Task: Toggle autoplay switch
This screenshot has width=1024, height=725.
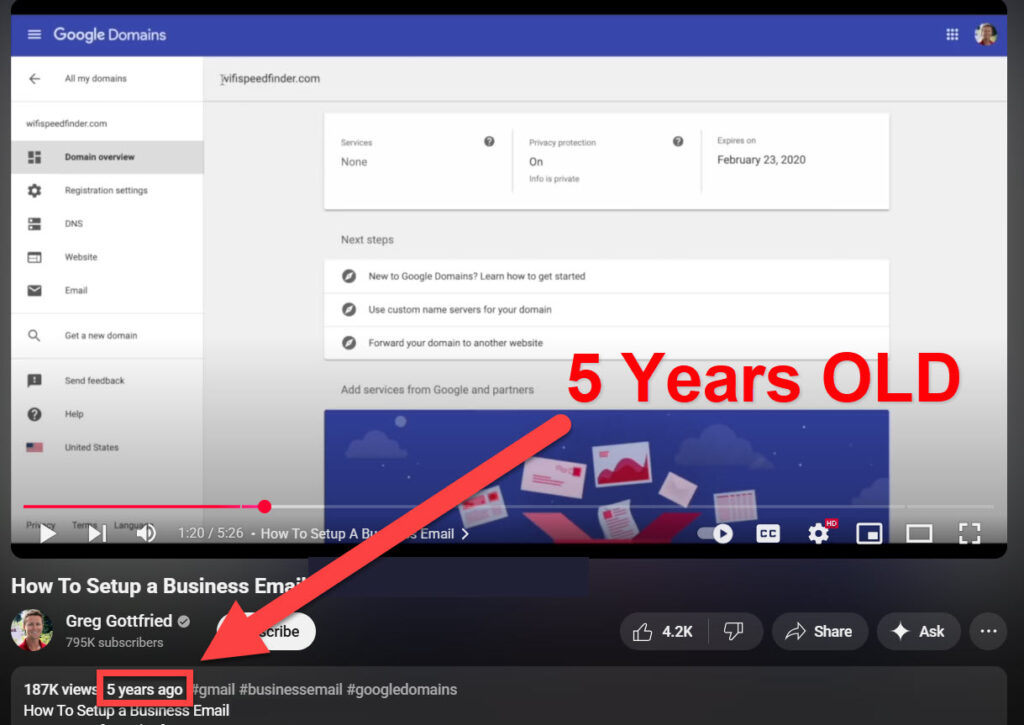Action: tap(716, 534)
